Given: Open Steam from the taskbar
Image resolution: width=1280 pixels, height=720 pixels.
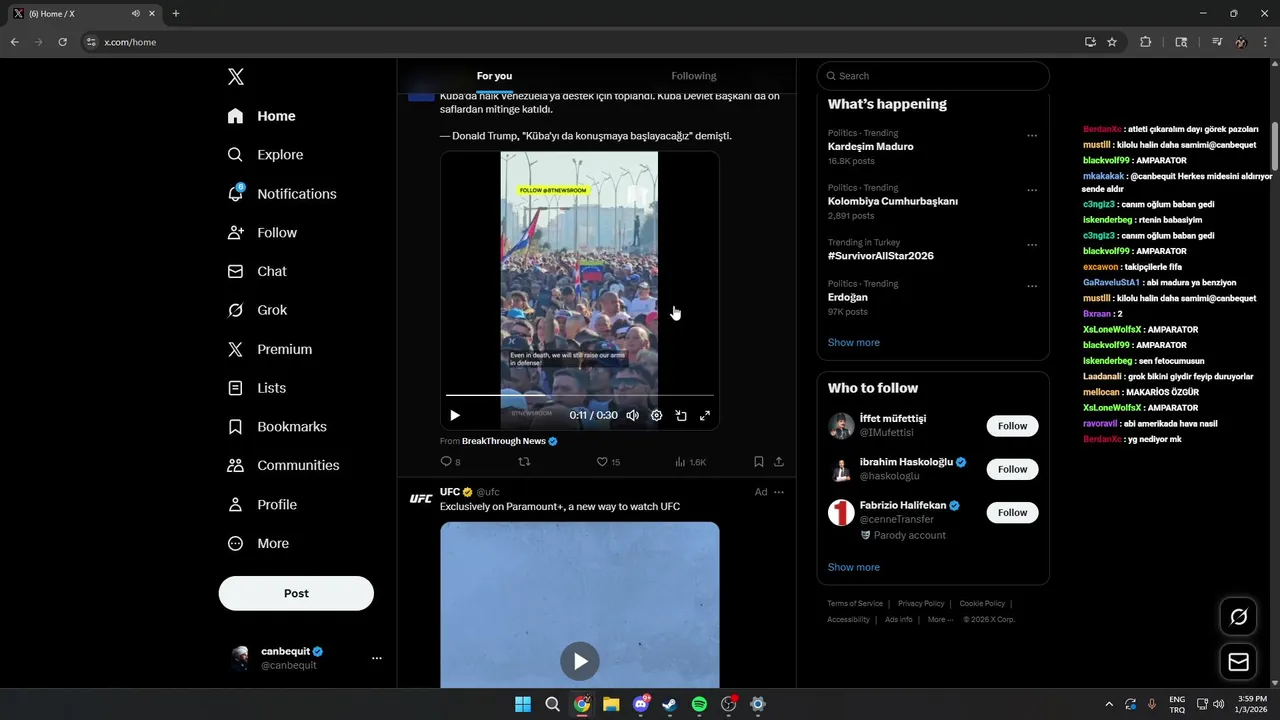Looking at the screenshot, I should click(670, 704).
